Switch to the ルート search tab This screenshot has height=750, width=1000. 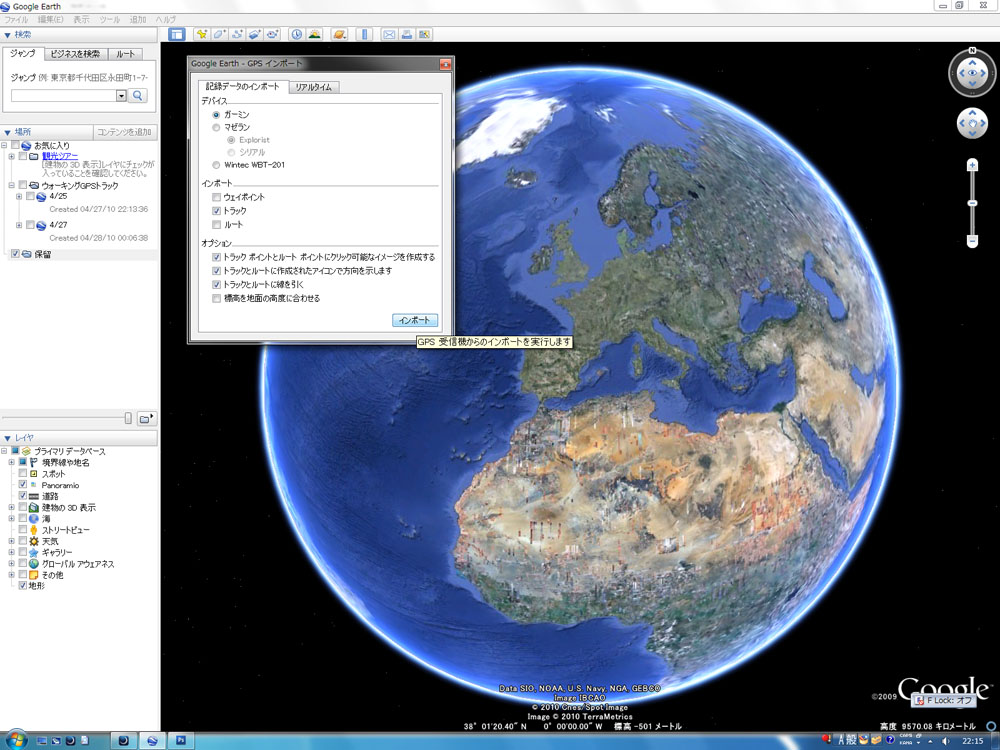pyautogui.click(x=125, y=54)
